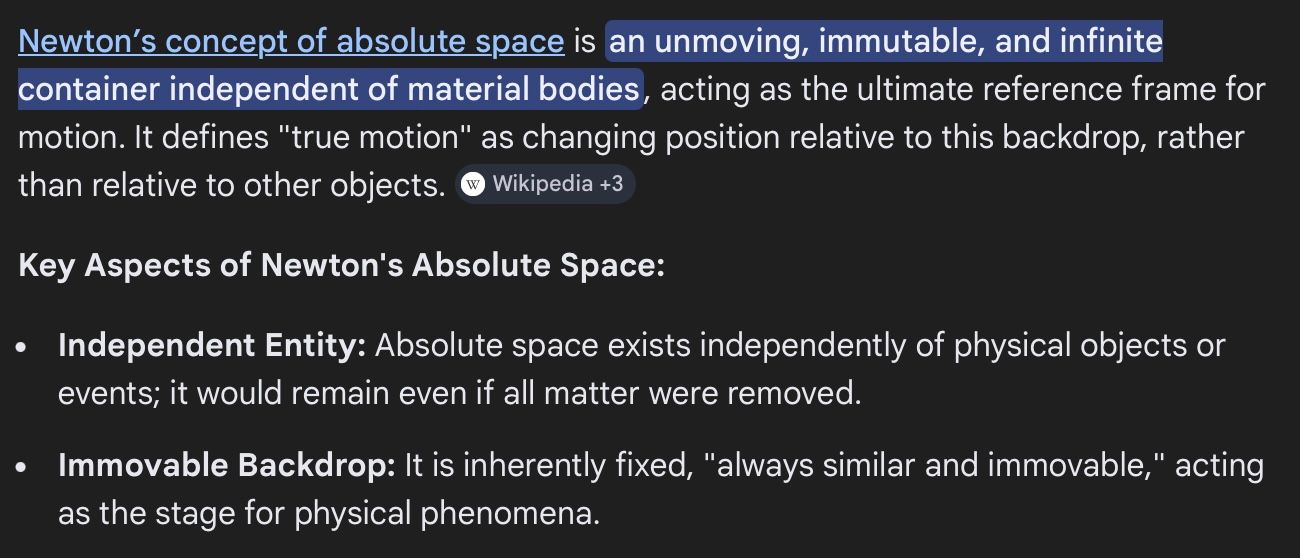Click the bold "Independent Entity:" label

point(212,346)
